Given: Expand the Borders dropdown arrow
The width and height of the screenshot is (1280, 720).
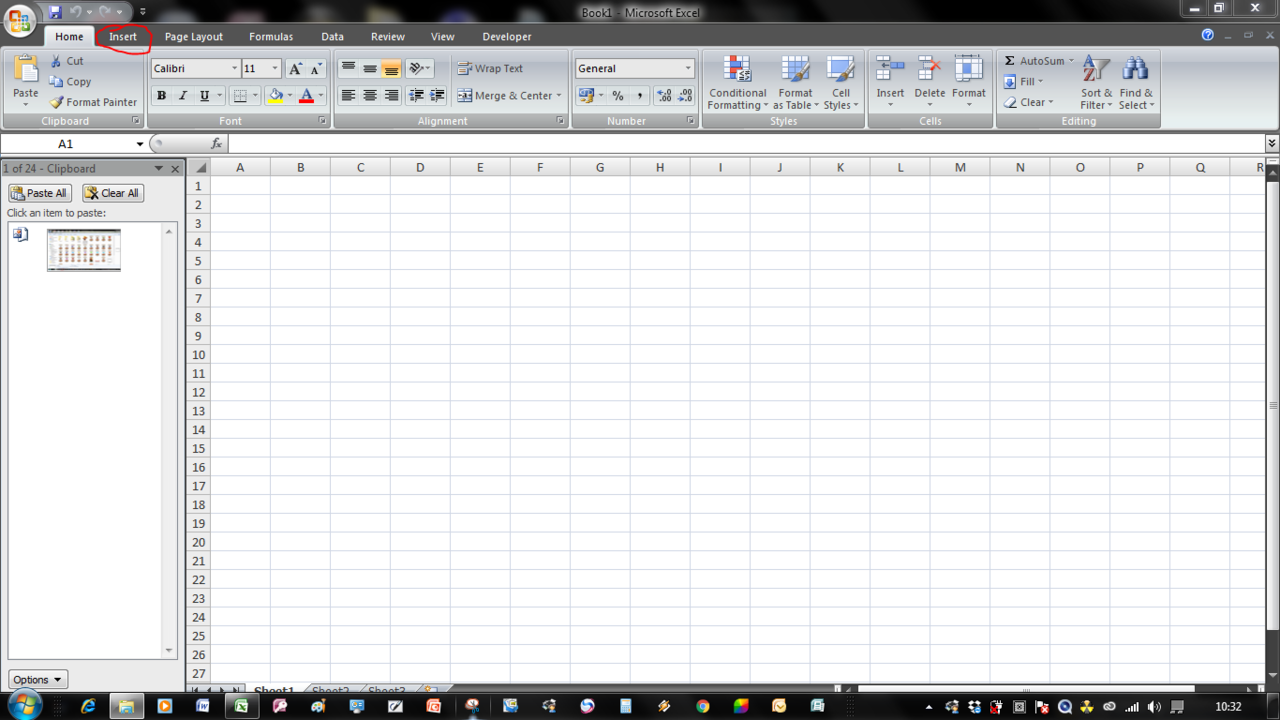Looking at the screenshot, I should click(255, 96).
